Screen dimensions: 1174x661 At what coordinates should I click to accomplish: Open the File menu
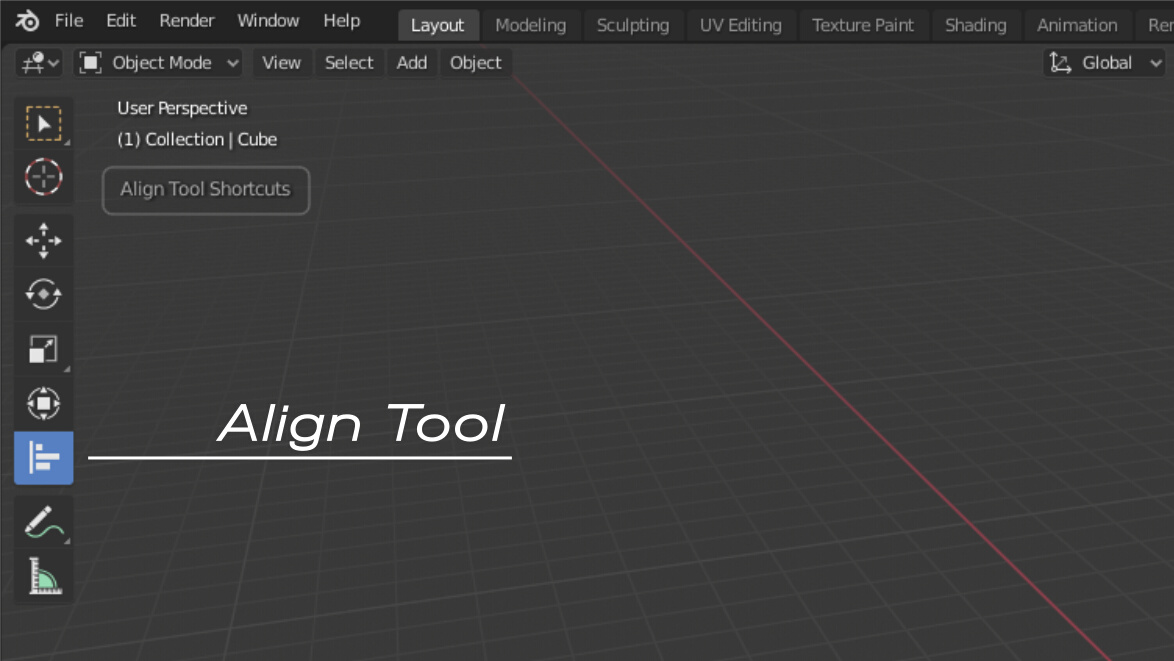tap(68, 20)
